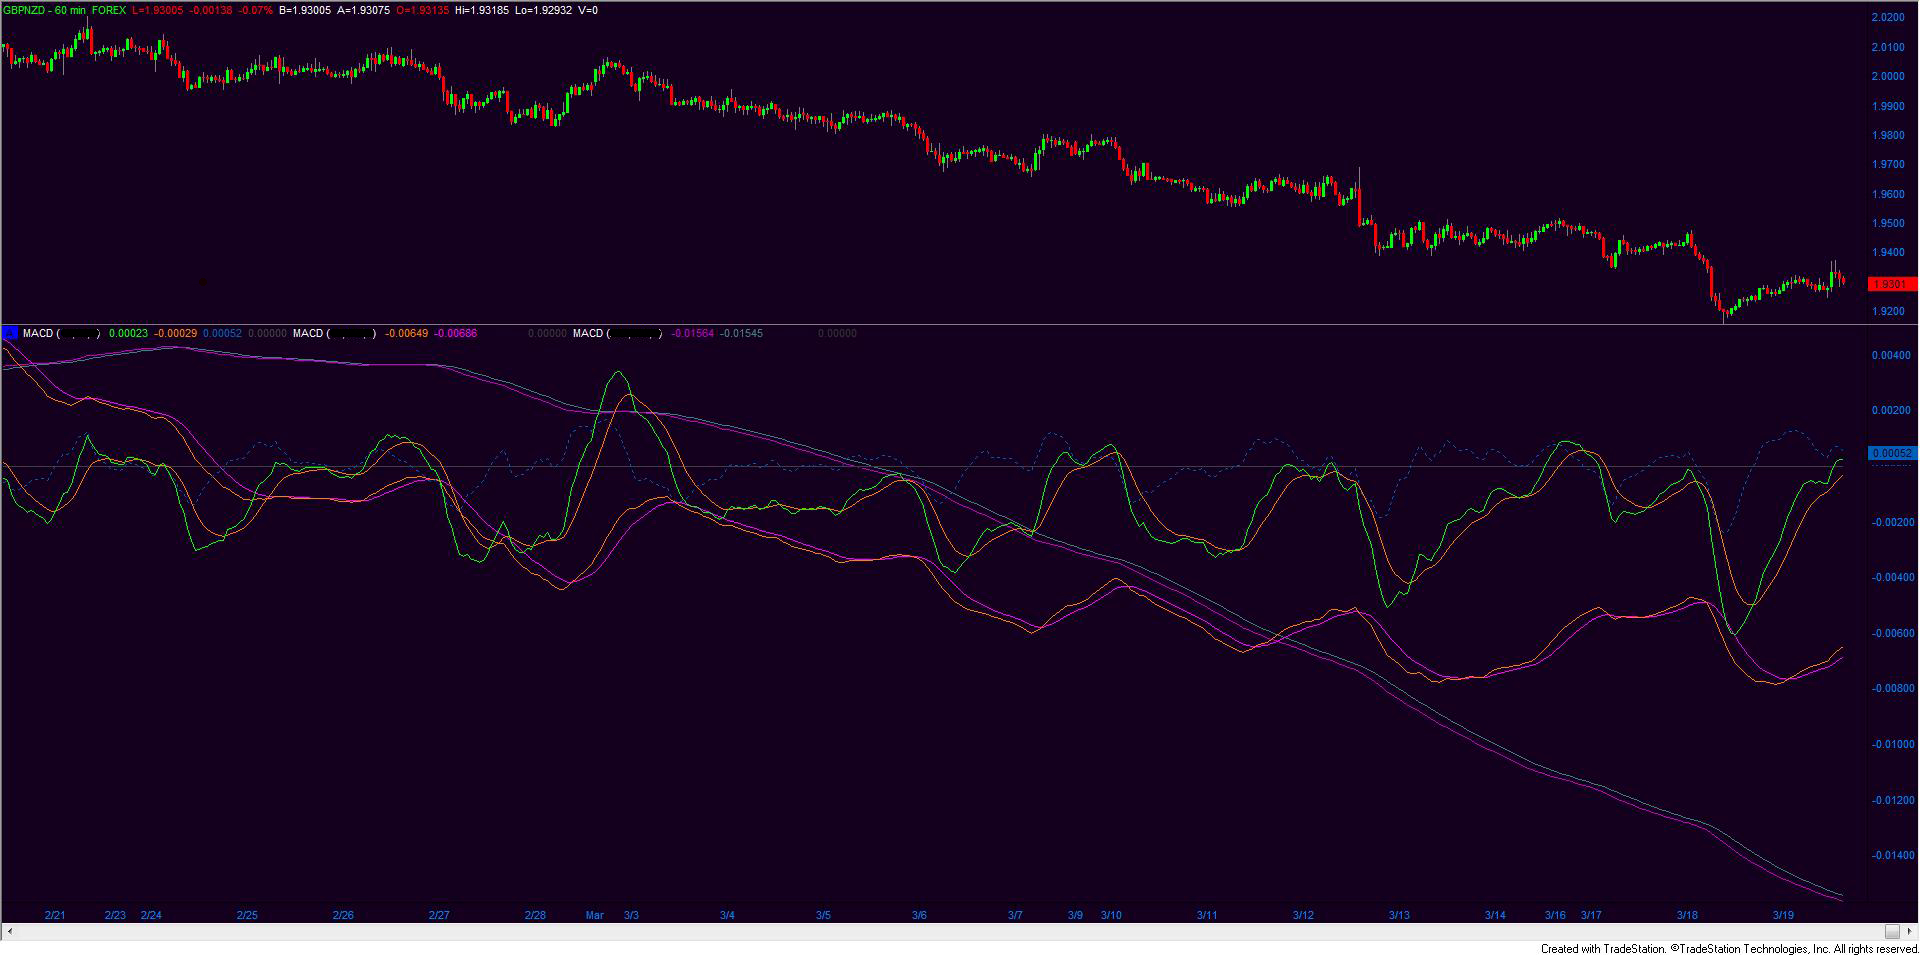The width and height of the screenshot is (1920, 955).
Task: Click the MACD label next to -0.01564
Action: tap(589, 333)
